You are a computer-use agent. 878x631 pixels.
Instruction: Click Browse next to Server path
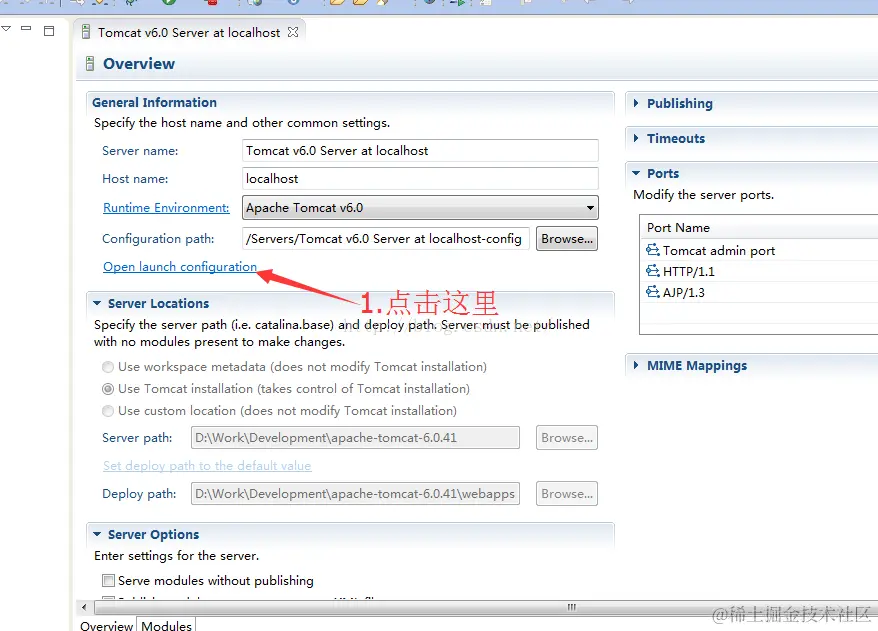pos(567,437)
